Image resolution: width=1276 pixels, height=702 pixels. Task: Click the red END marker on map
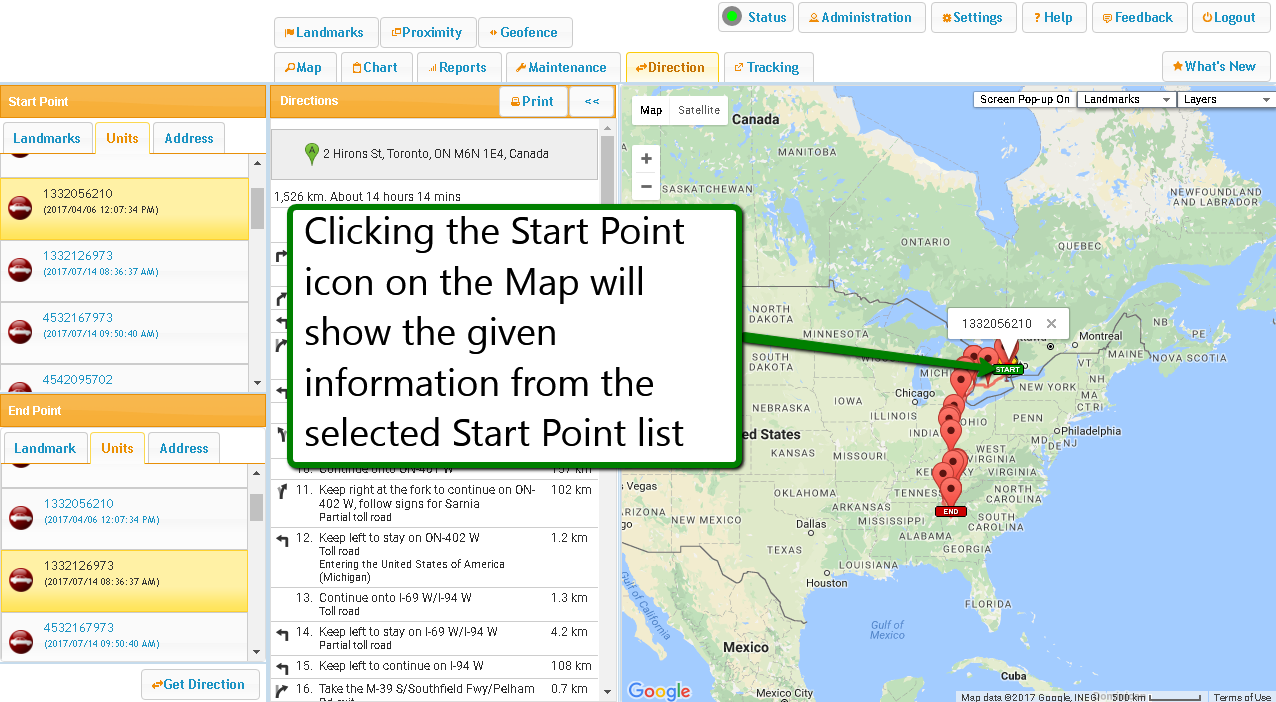[x=950, y=511]
